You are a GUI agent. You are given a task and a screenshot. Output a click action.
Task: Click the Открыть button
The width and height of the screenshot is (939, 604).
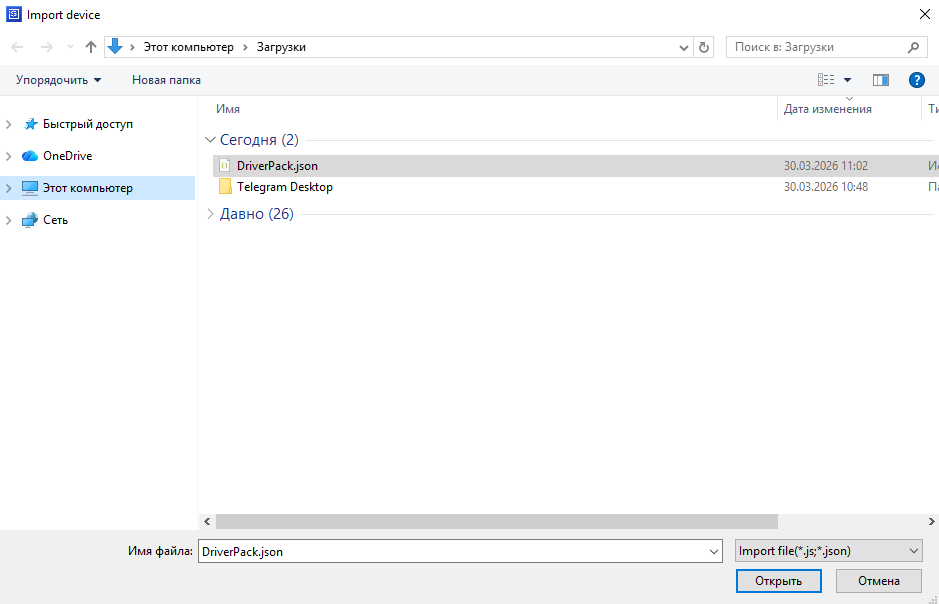[x=779, y=581]
